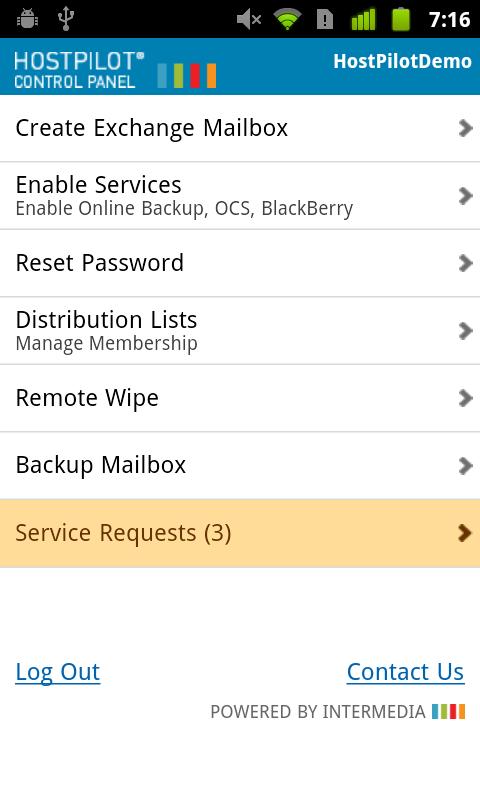
Task: Open the chevron next to Remote Wipe
Action: [x=465, y=398]
